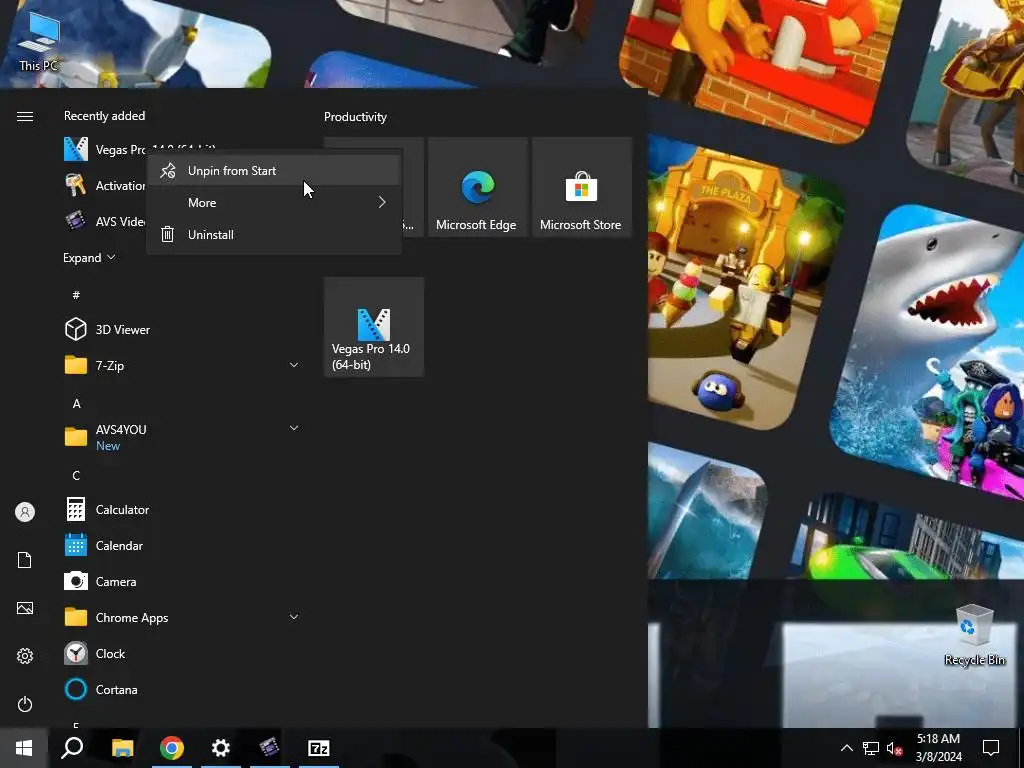
Task: Expand the Recently added list
Action: click(x=89, y=257)
